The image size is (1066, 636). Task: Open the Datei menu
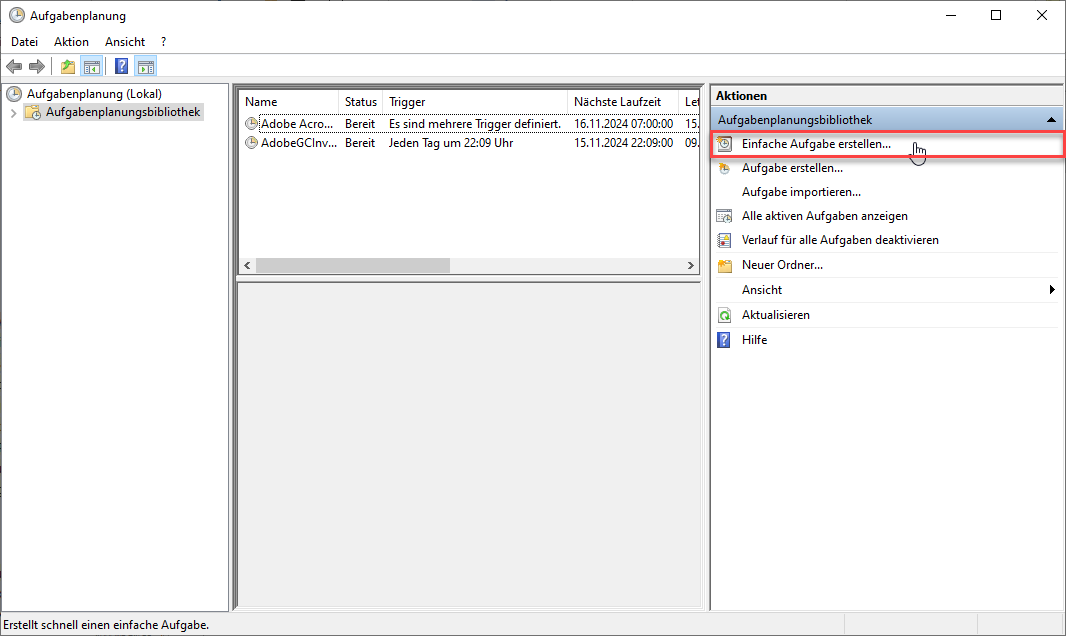tap(24, 42)
